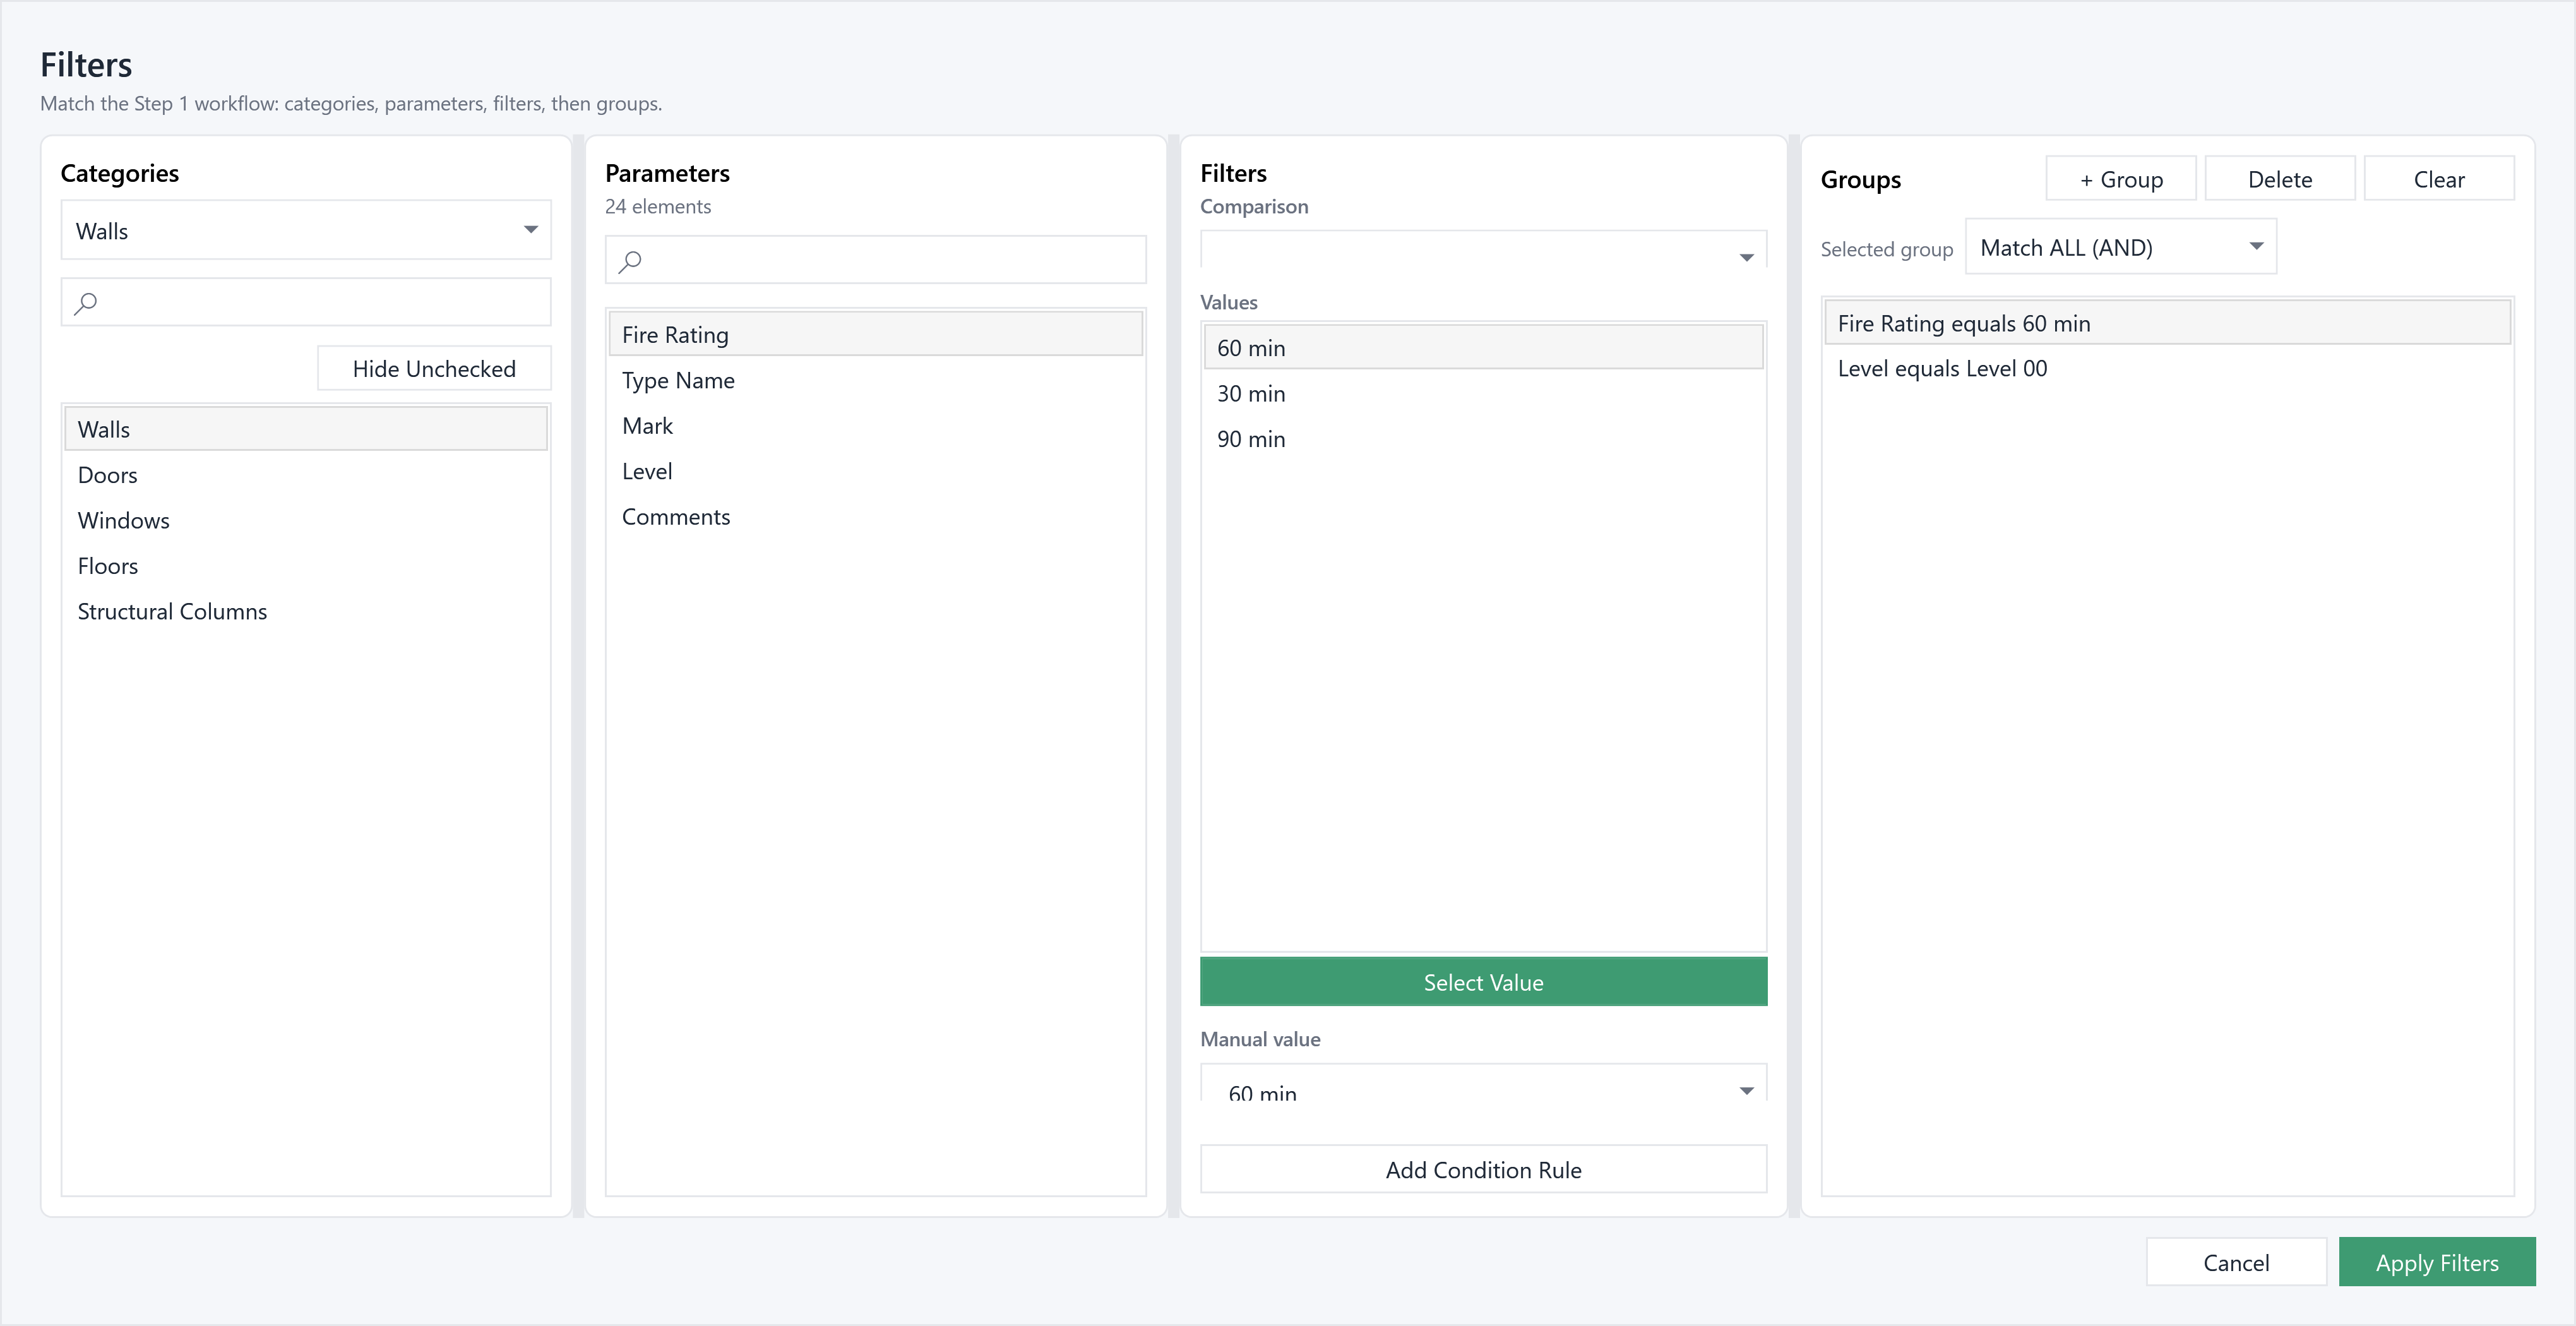Click the green Select Value button
The height and width of the screenshot is (1326, 2576).
[1483, 982]
